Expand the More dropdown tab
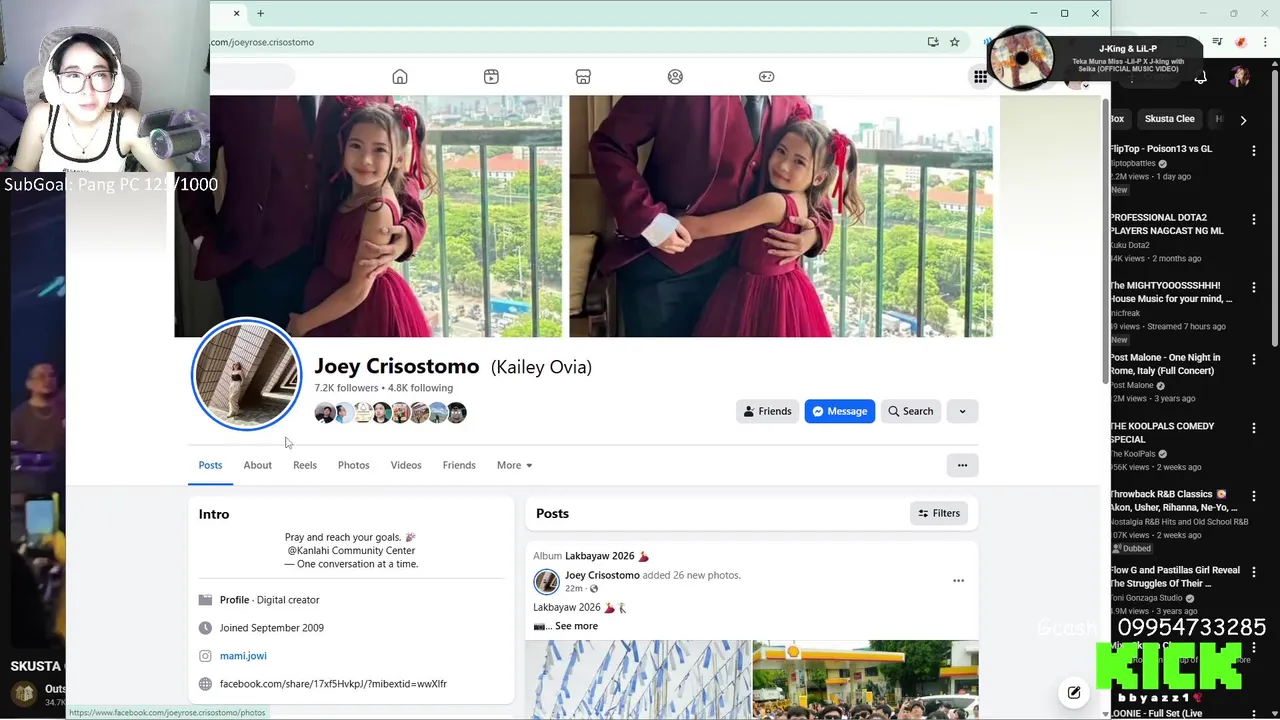 coord(514,465)
